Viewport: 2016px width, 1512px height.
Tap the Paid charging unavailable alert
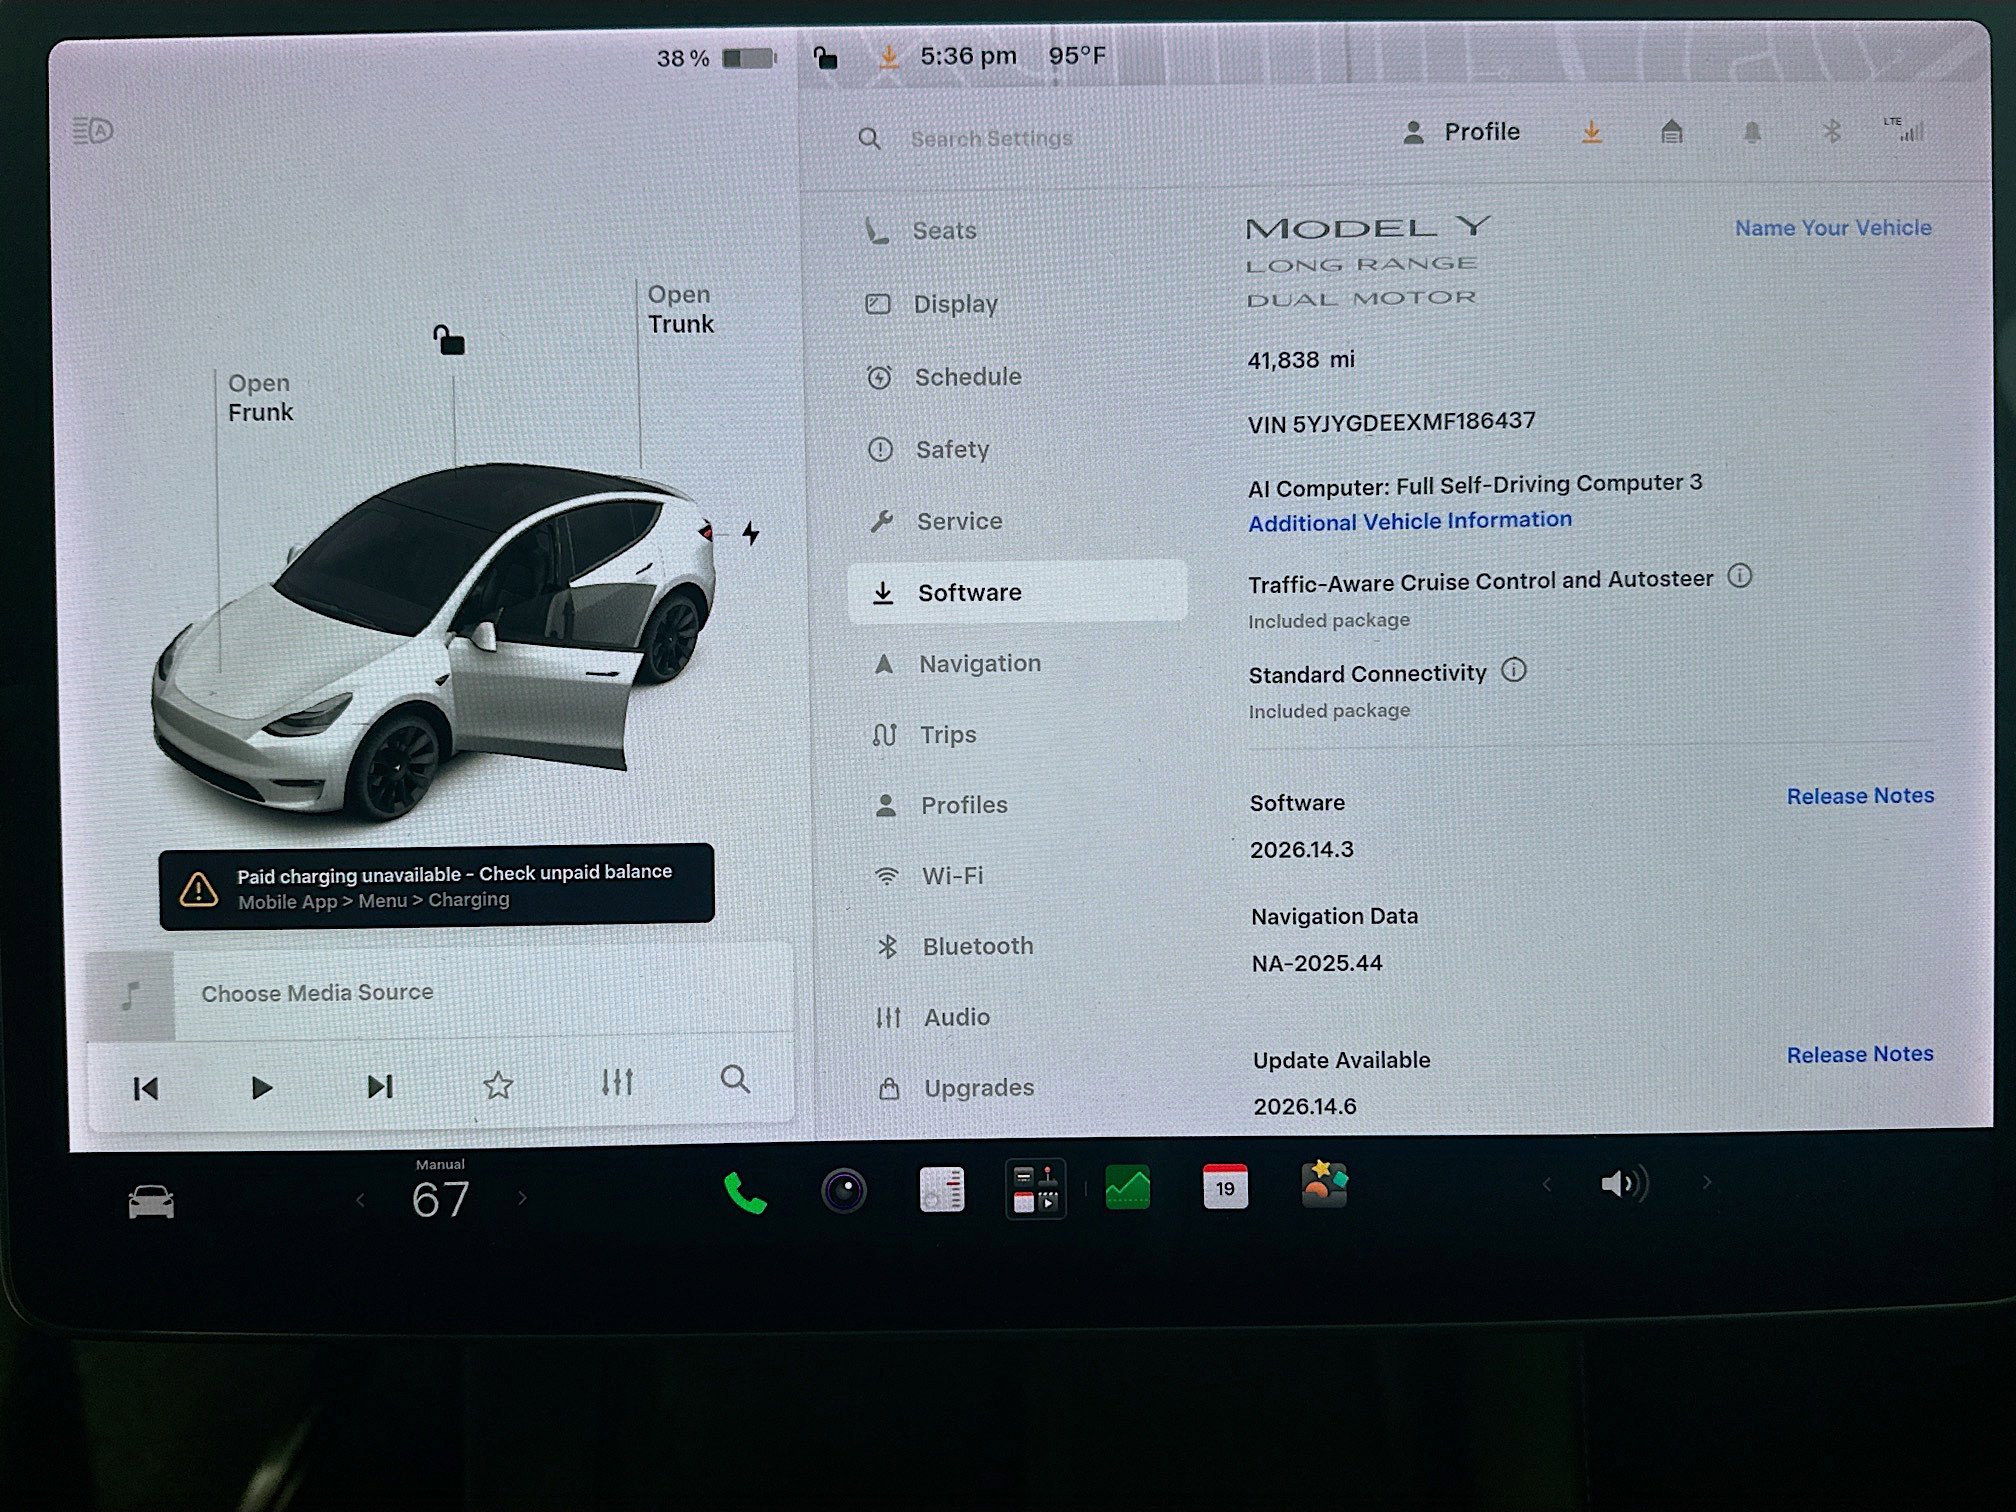[436, 887]
